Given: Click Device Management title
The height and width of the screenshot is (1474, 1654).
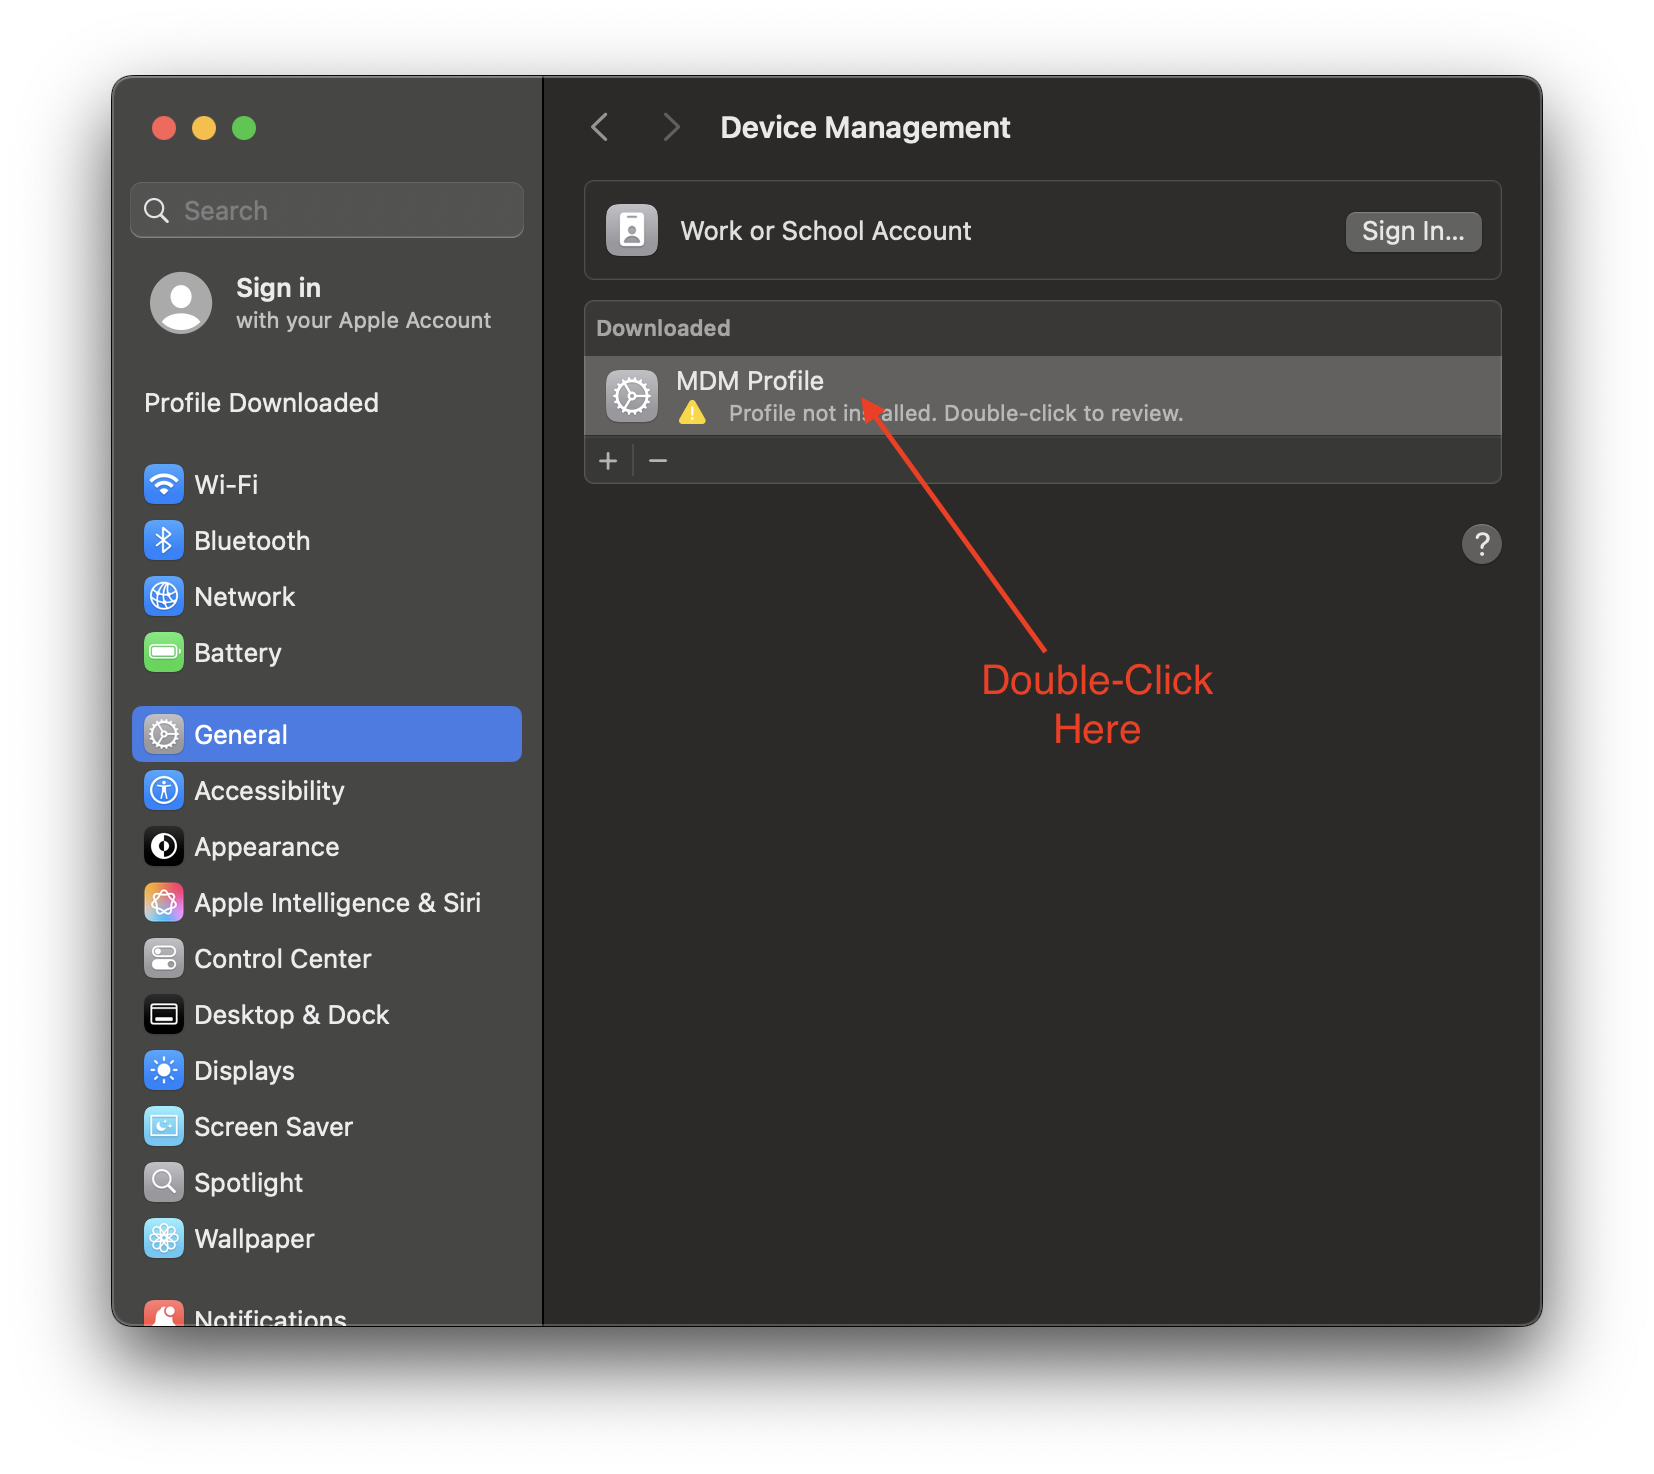Looking at the screenshot, I should click(865, 128).
